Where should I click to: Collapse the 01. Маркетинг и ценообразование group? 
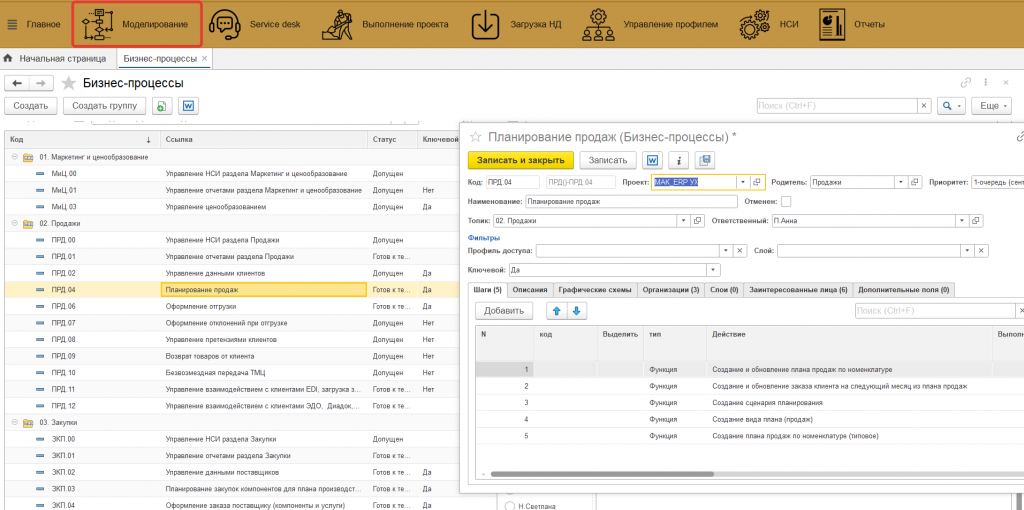click(15, 157)
